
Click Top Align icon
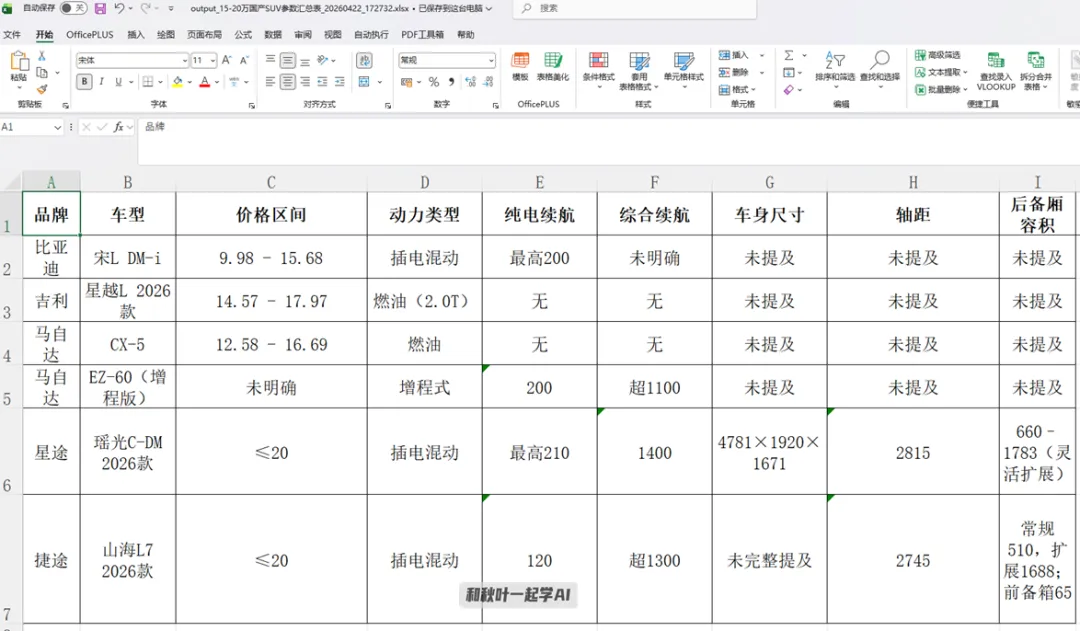click(x=270, y=61)
